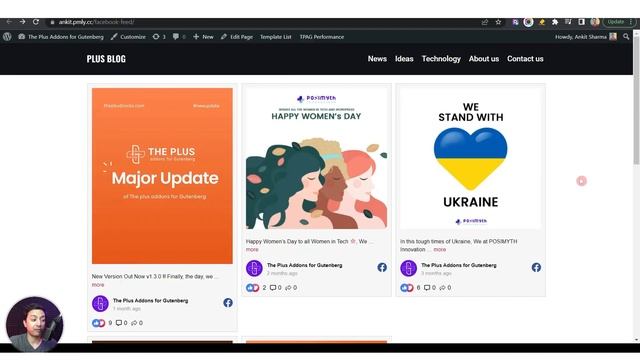Image resolution: width=640 pixels, height=360 pixels.
Task: Open the comments bubble in admin bar
Action: pyautogui.click(x=179, y=37)
